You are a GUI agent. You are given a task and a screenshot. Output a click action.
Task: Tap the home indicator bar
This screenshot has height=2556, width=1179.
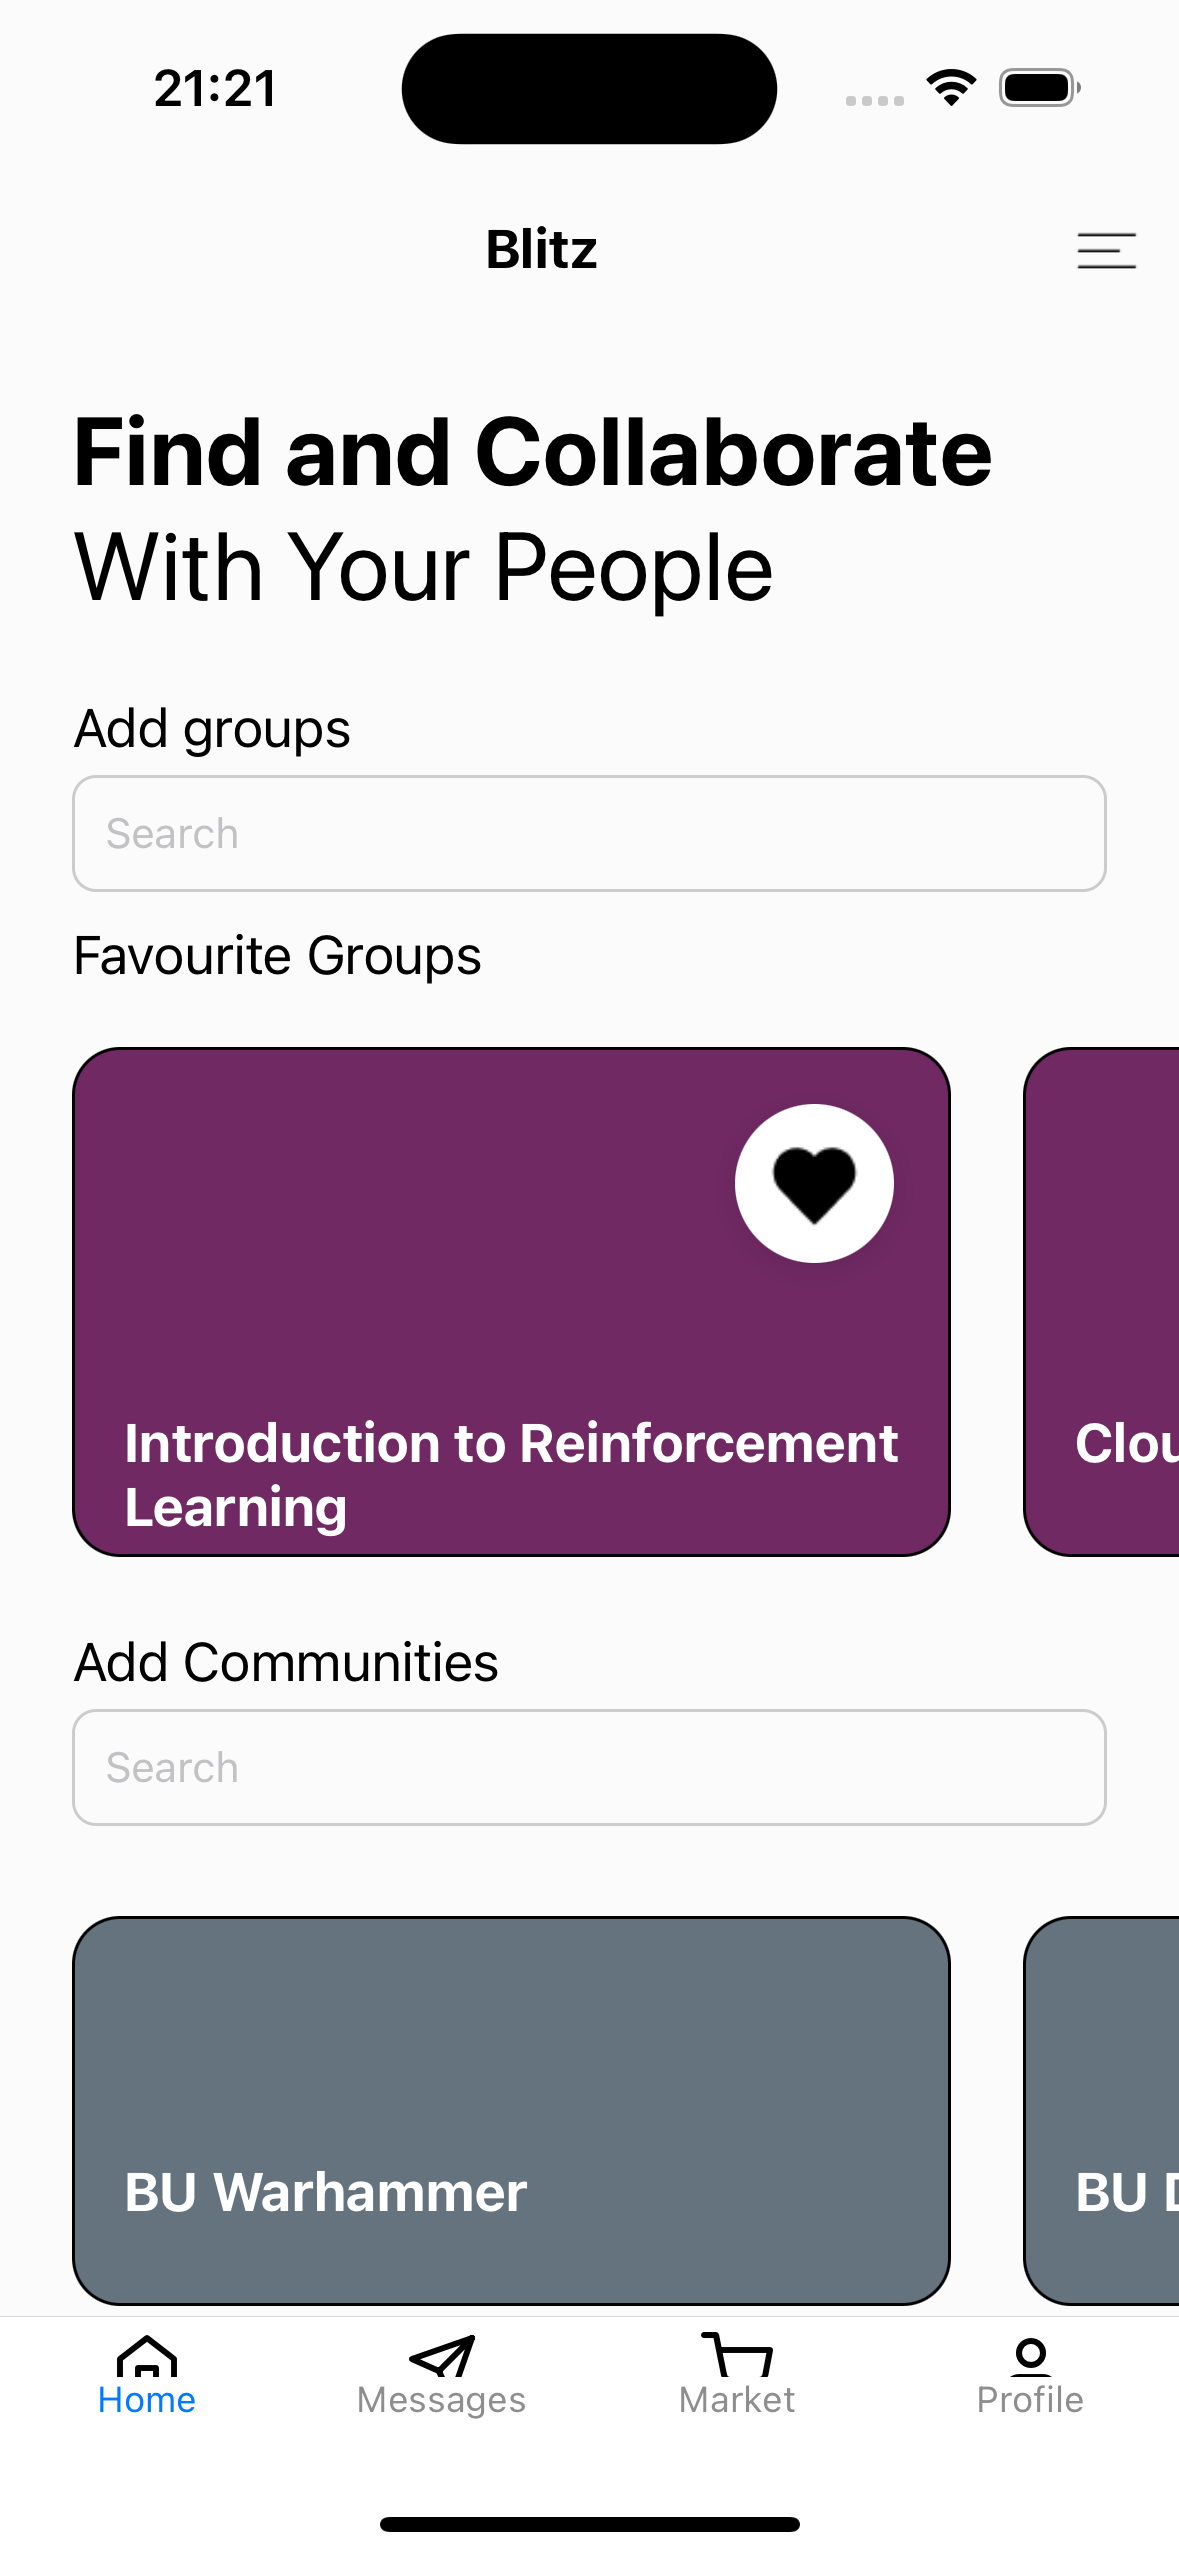(x=589, y=2524)
